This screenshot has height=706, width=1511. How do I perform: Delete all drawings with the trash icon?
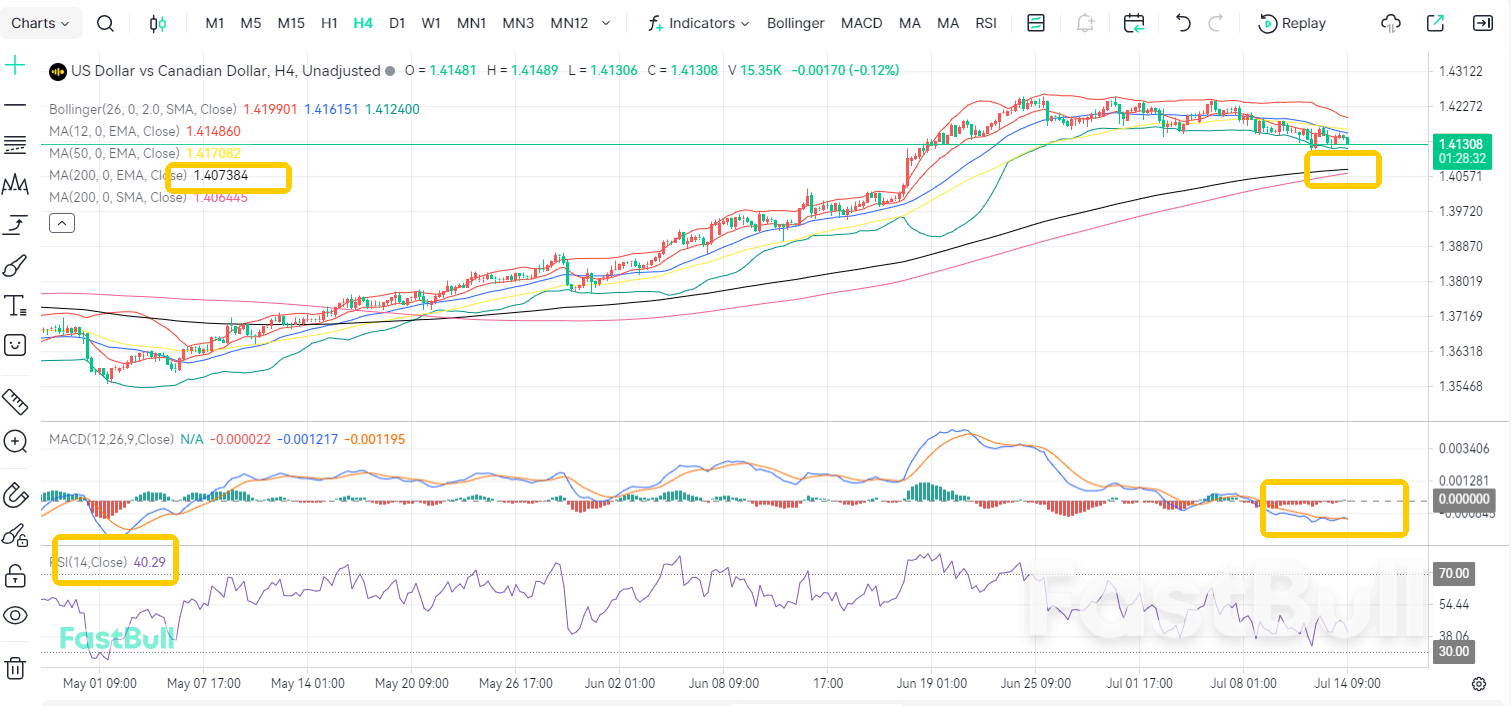pyautogui.click(x=15, y=667)
